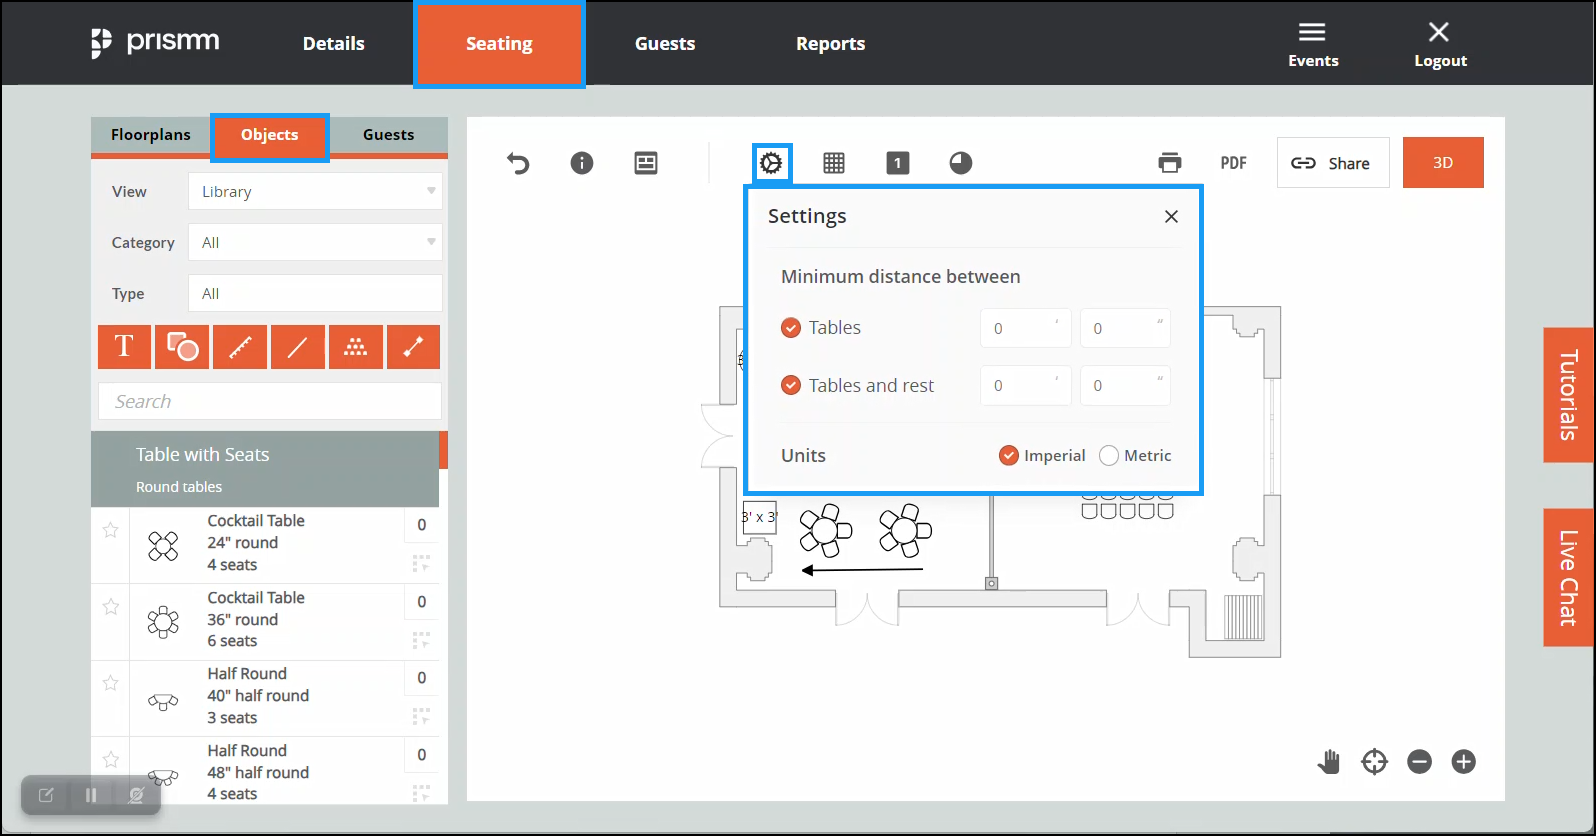Open the Details tab
1596x836 pixels.
(x=334, y=43)
